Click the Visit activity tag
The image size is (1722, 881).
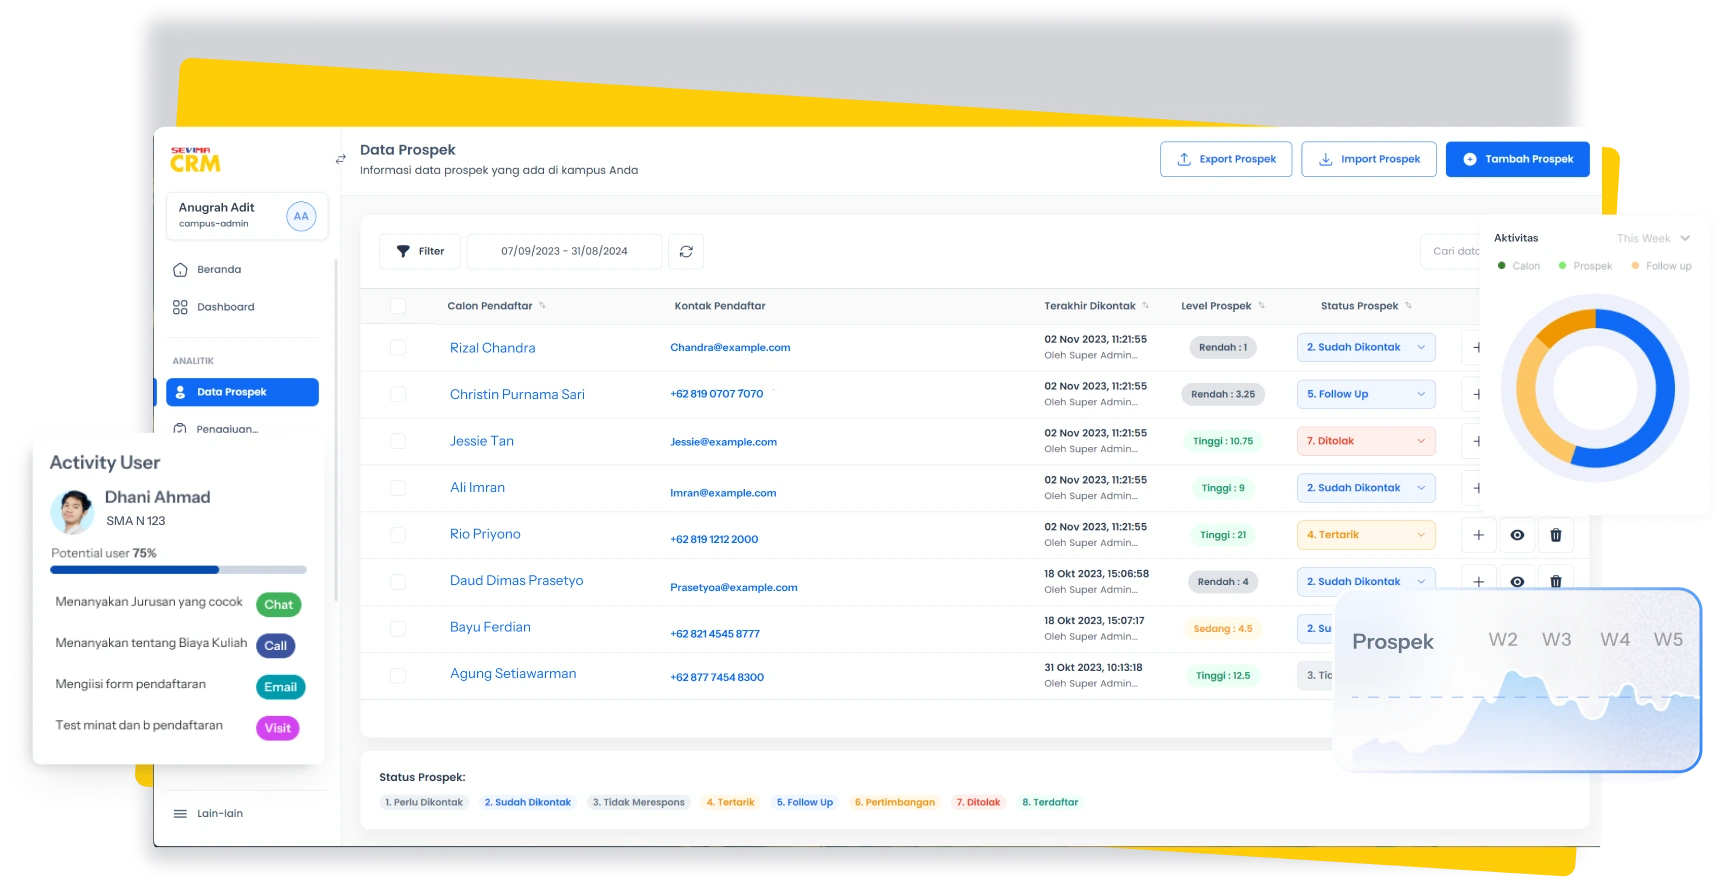[278, 729]
